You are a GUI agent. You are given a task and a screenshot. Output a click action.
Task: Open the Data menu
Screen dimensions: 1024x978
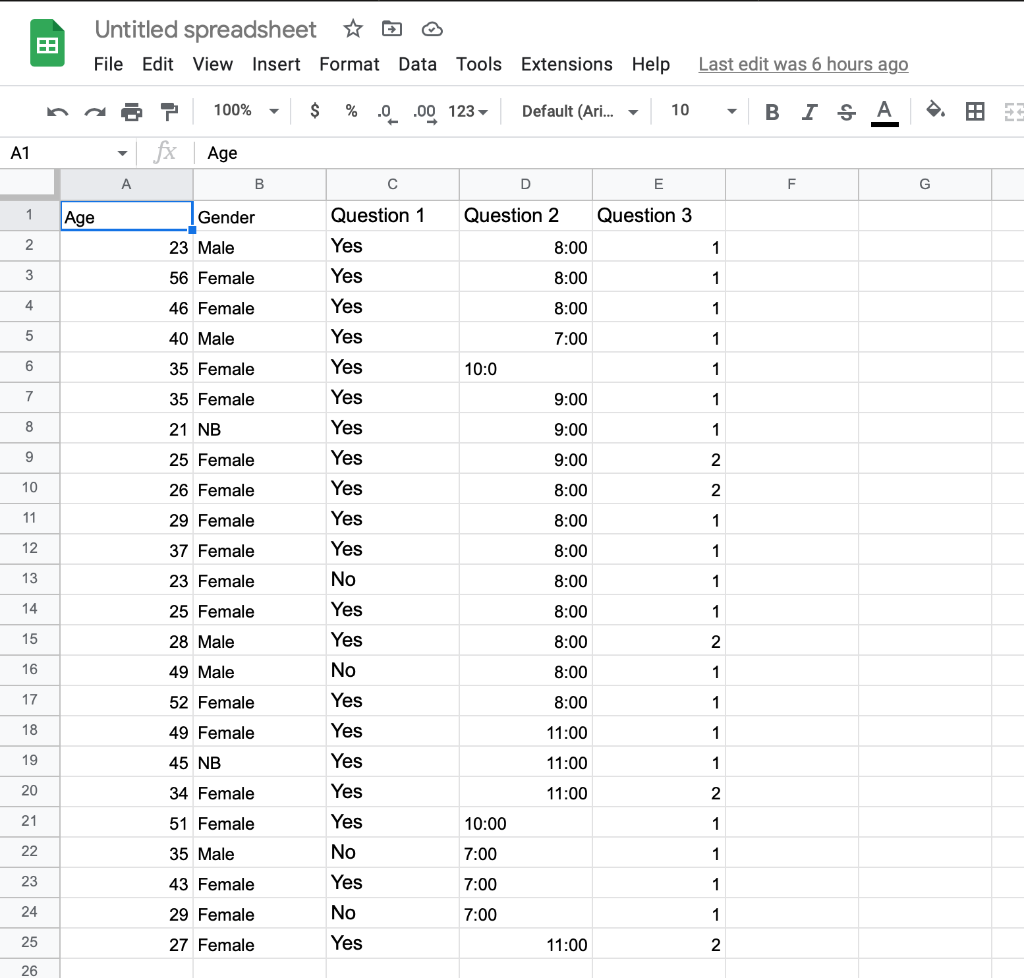point(417,64)
